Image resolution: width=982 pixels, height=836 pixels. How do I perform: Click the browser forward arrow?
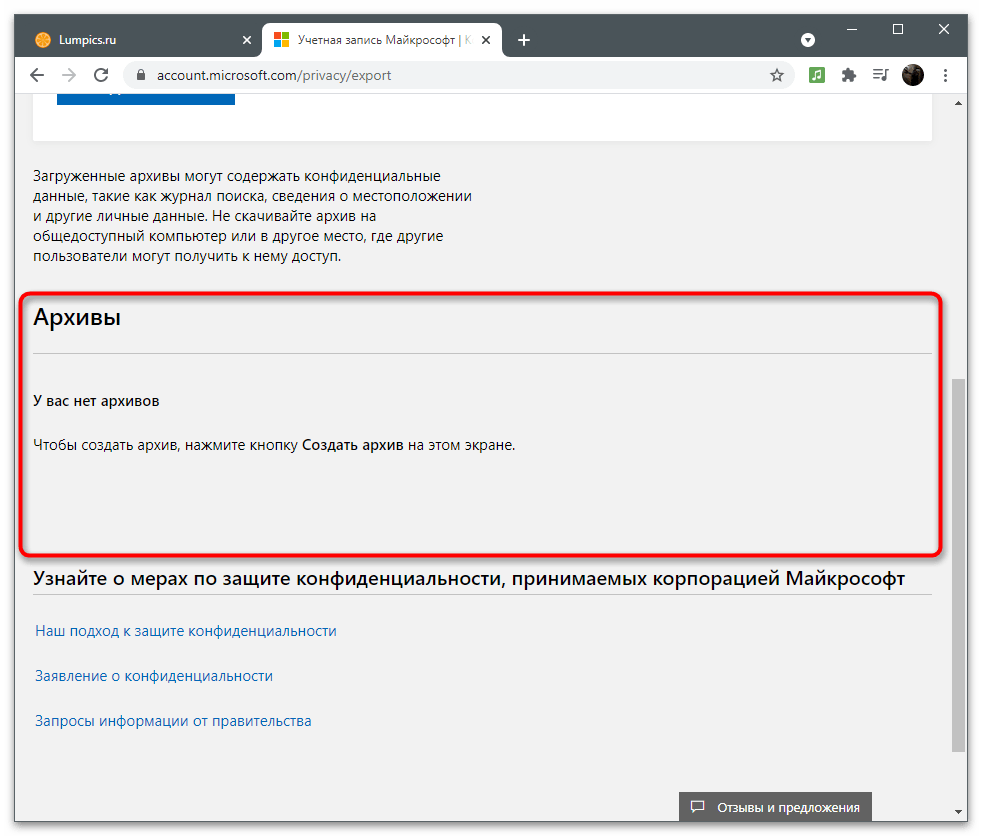[x=69, y=75]
